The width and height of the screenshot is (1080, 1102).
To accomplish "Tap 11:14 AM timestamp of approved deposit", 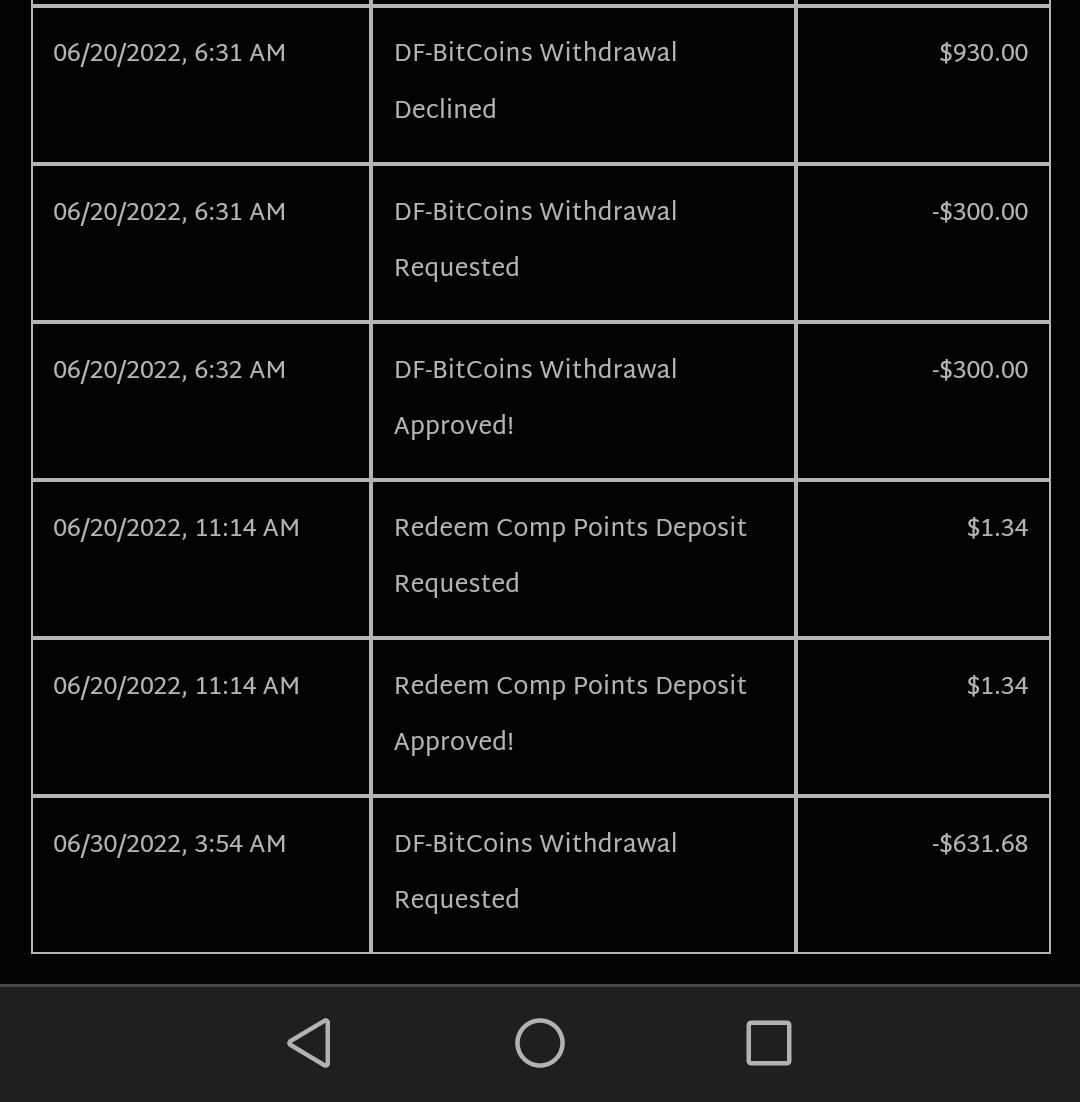I will [x=176, y=687].
